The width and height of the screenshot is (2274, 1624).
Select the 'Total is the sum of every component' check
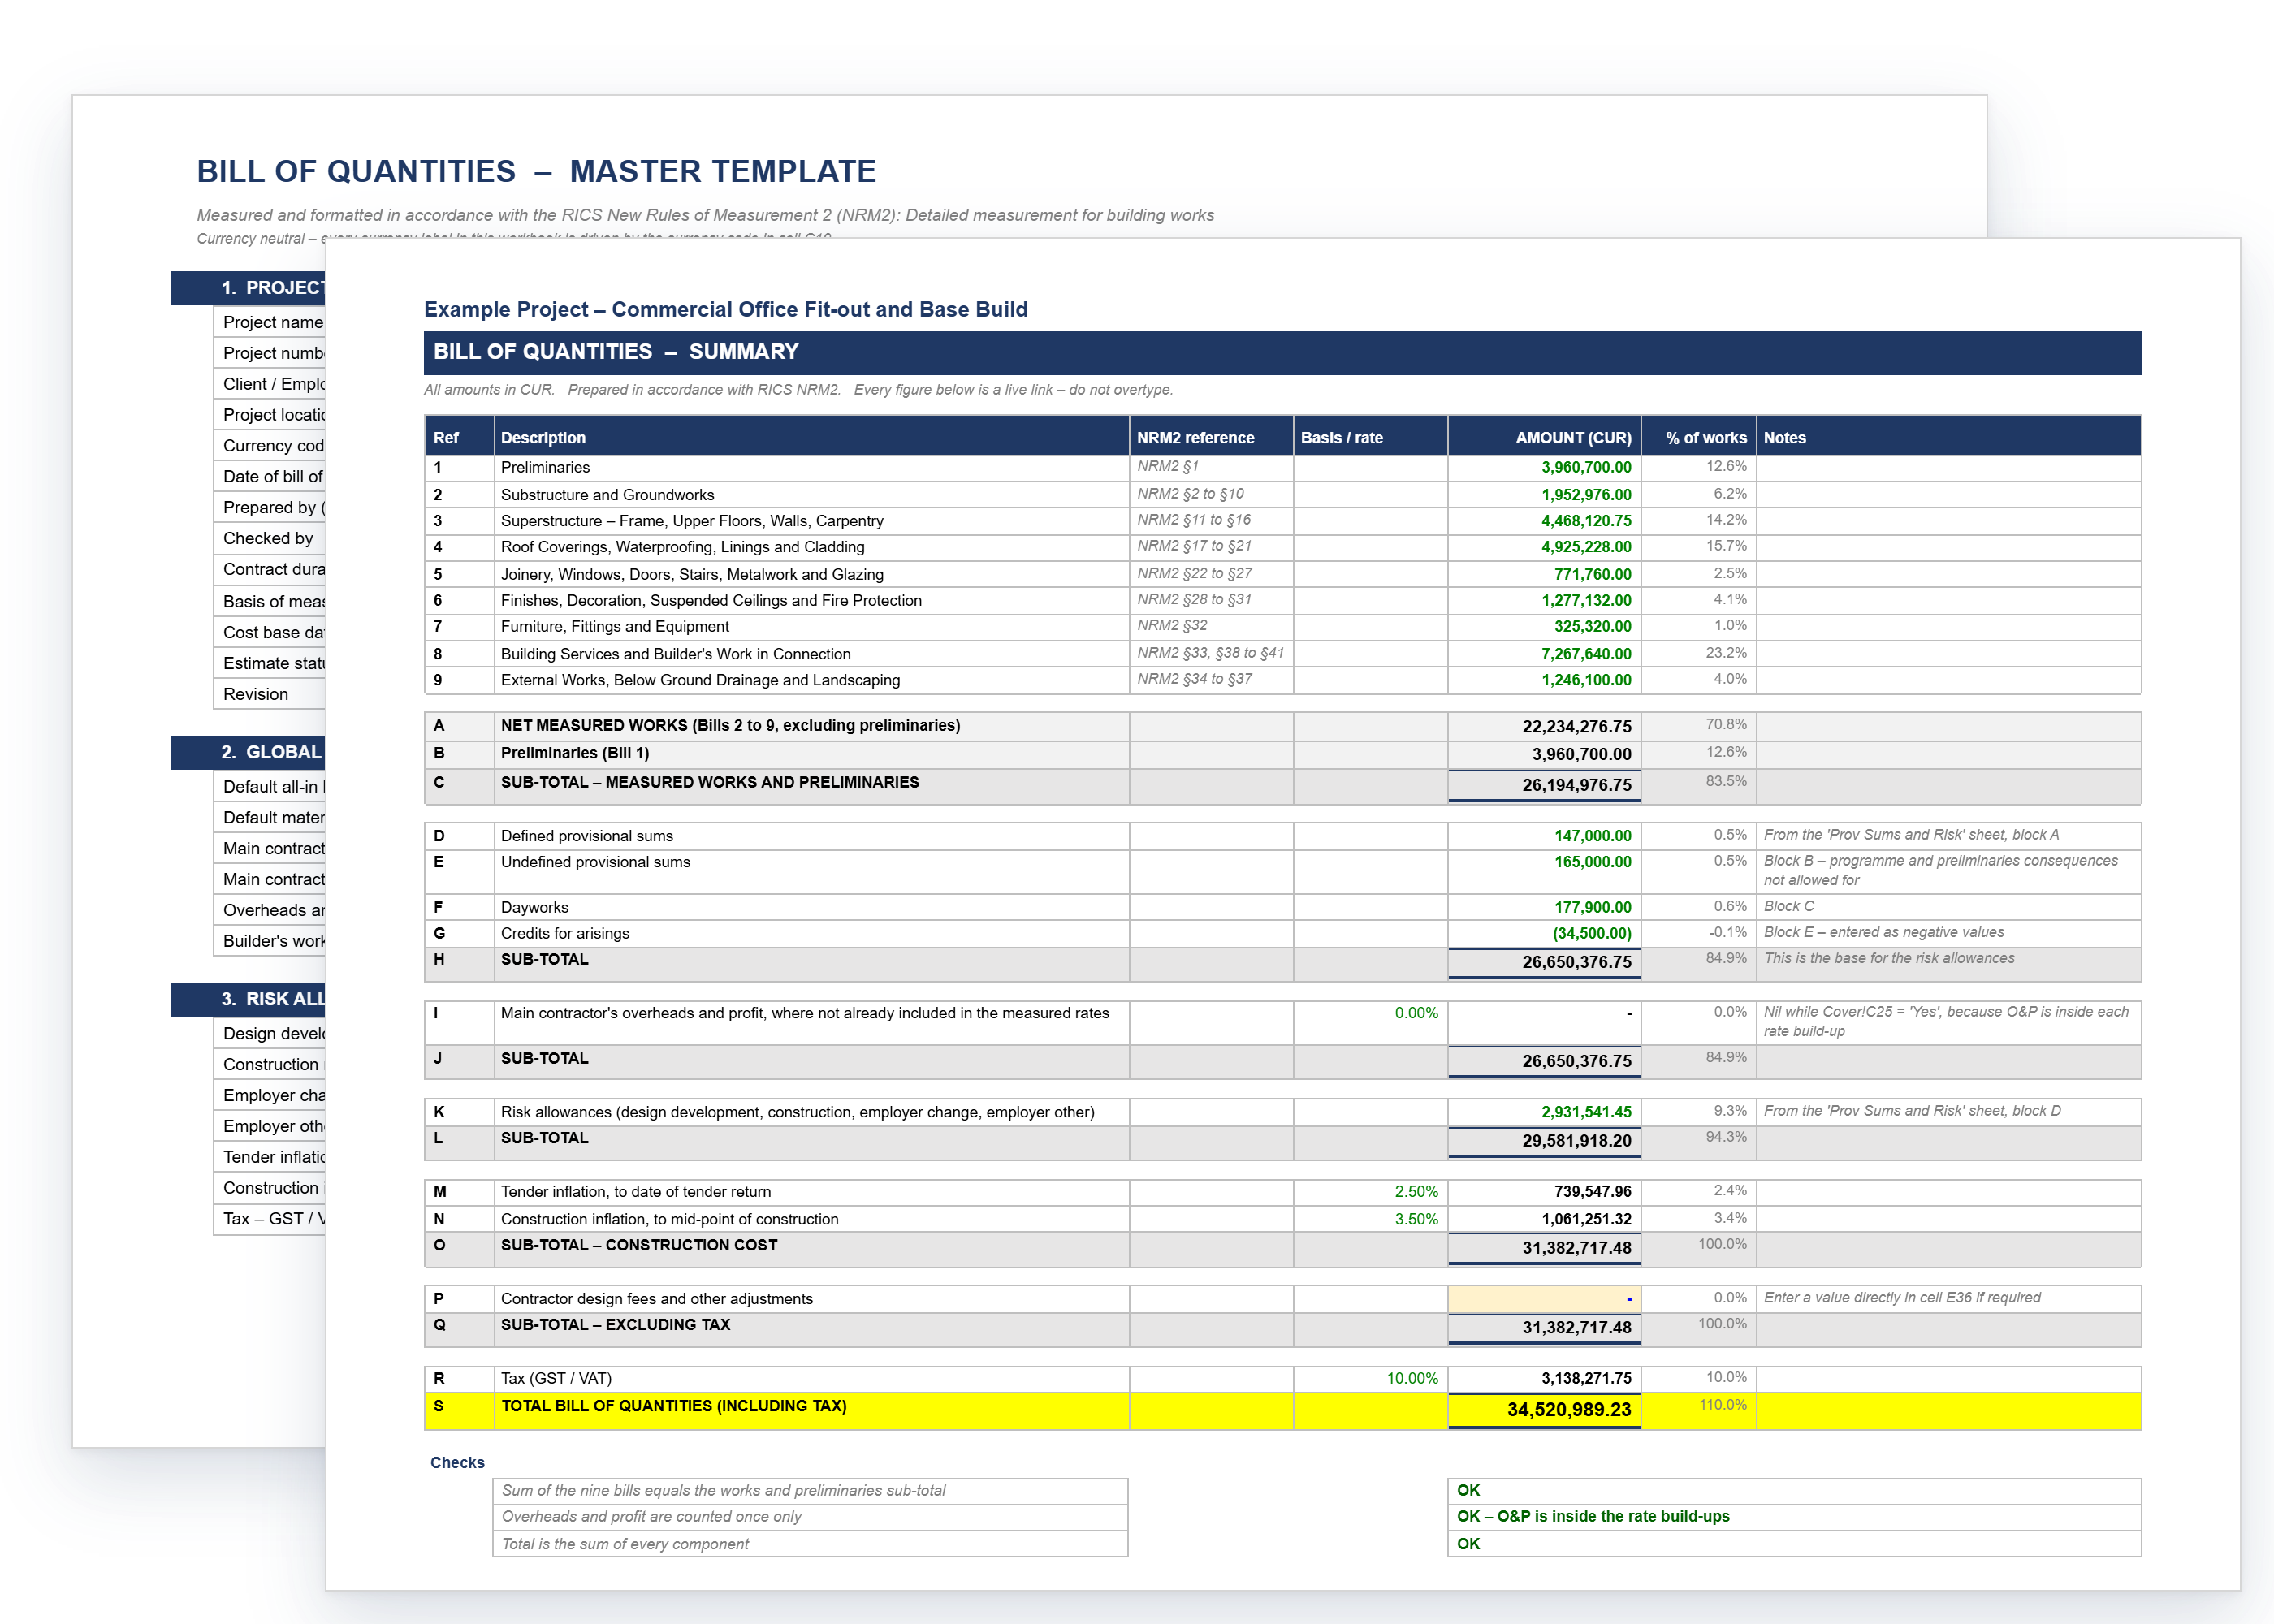coord(811,1544)
